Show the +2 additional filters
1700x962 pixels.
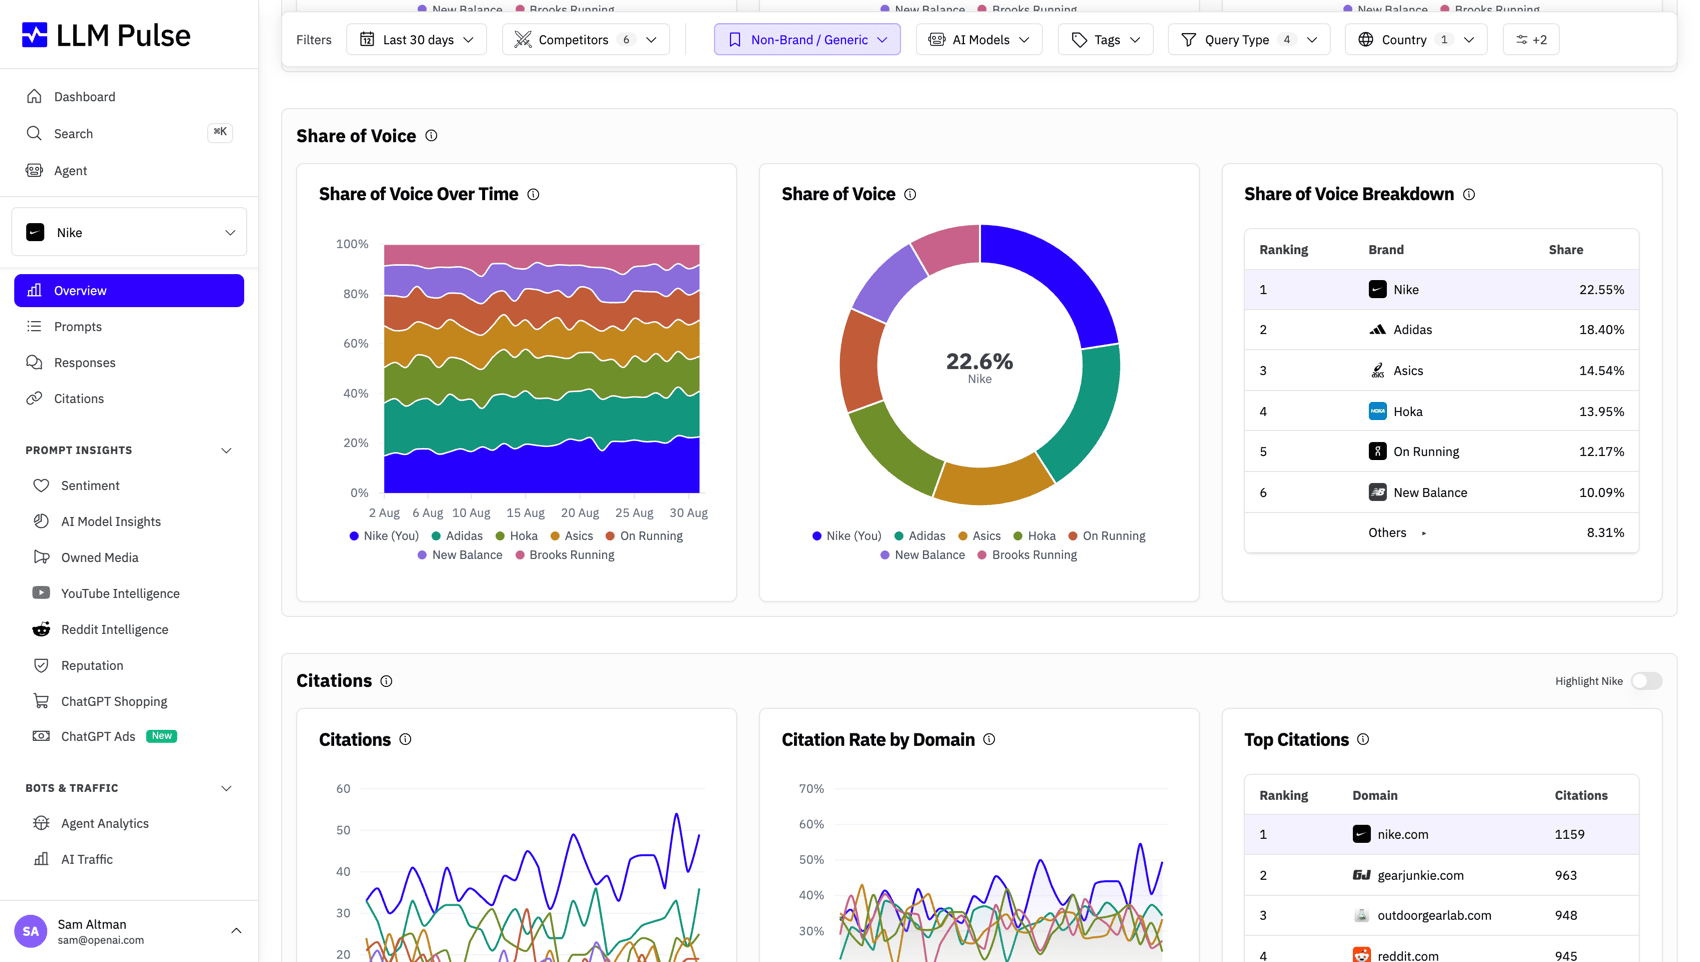[1531, 40]
